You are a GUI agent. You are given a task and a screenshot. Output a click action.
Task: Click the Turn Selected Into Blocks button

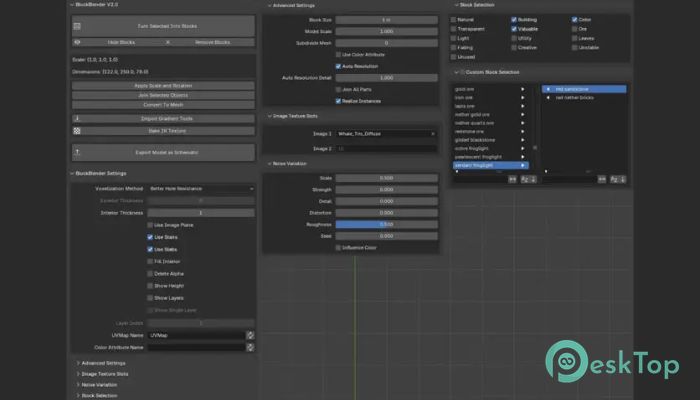(163, 26)
